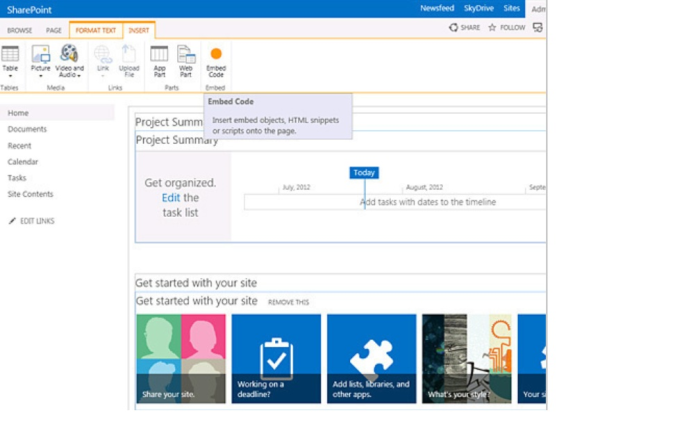The image size is (700, 438).
Task: Click the SharePoint logo text
Action: coord(29,10)
